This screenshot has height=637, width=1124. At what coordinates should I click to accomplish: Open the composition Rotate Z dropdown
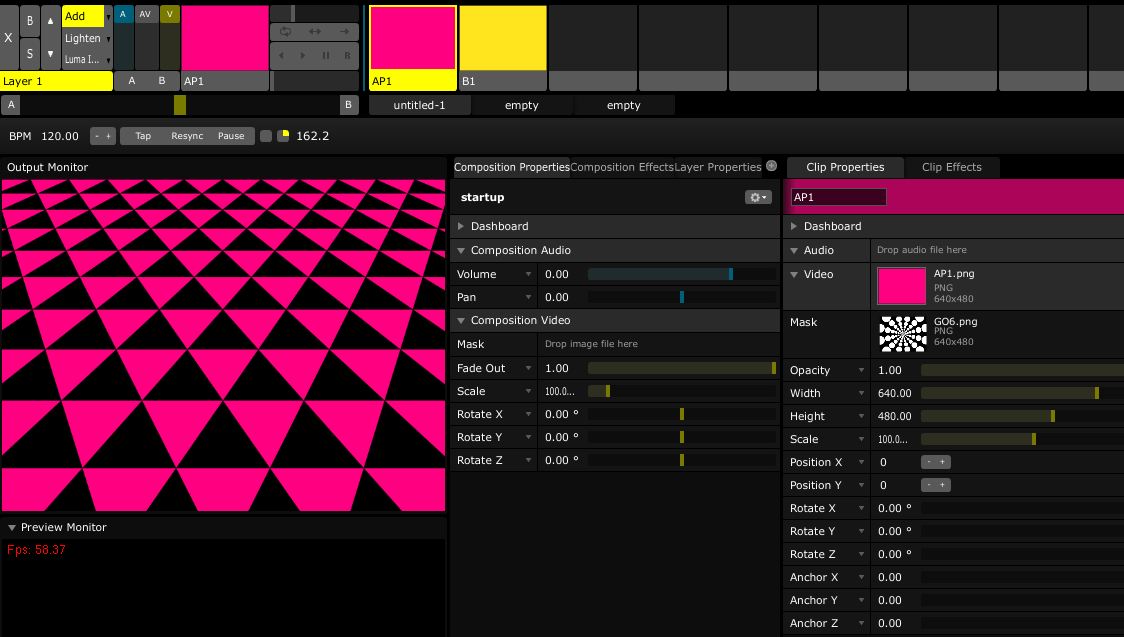pyautogui.click(x=528, y=460)
